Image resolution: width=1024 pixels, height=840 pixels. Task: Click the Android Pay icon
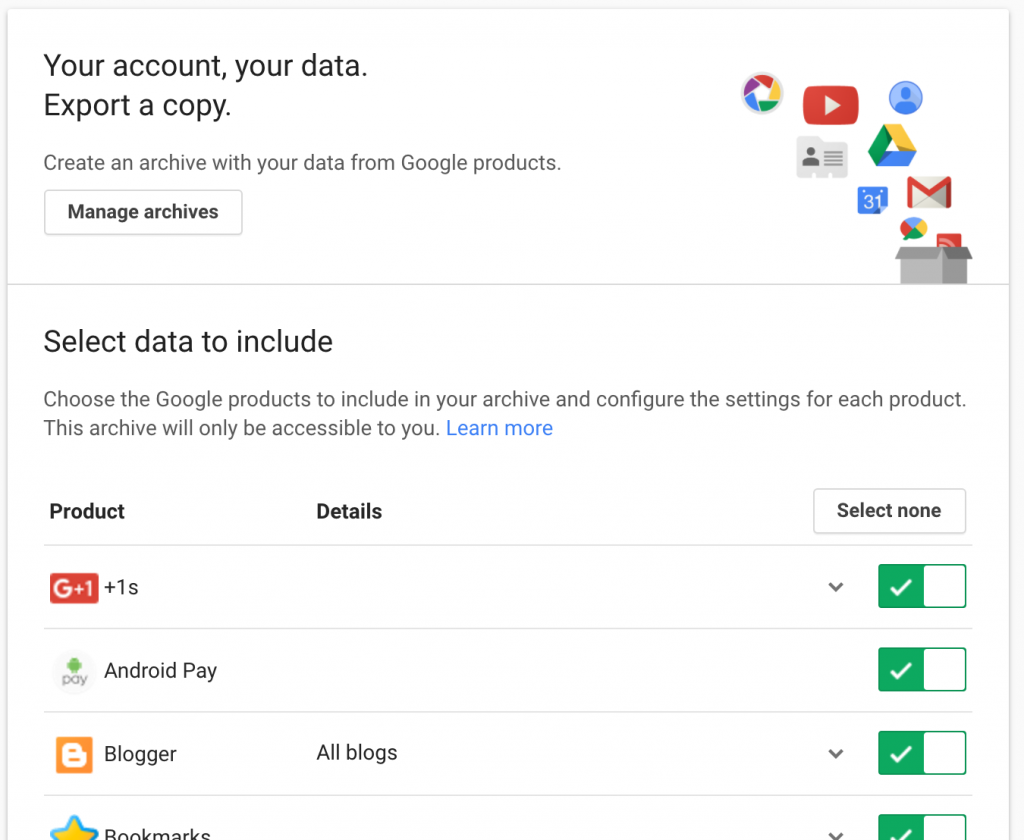point(74,671)
